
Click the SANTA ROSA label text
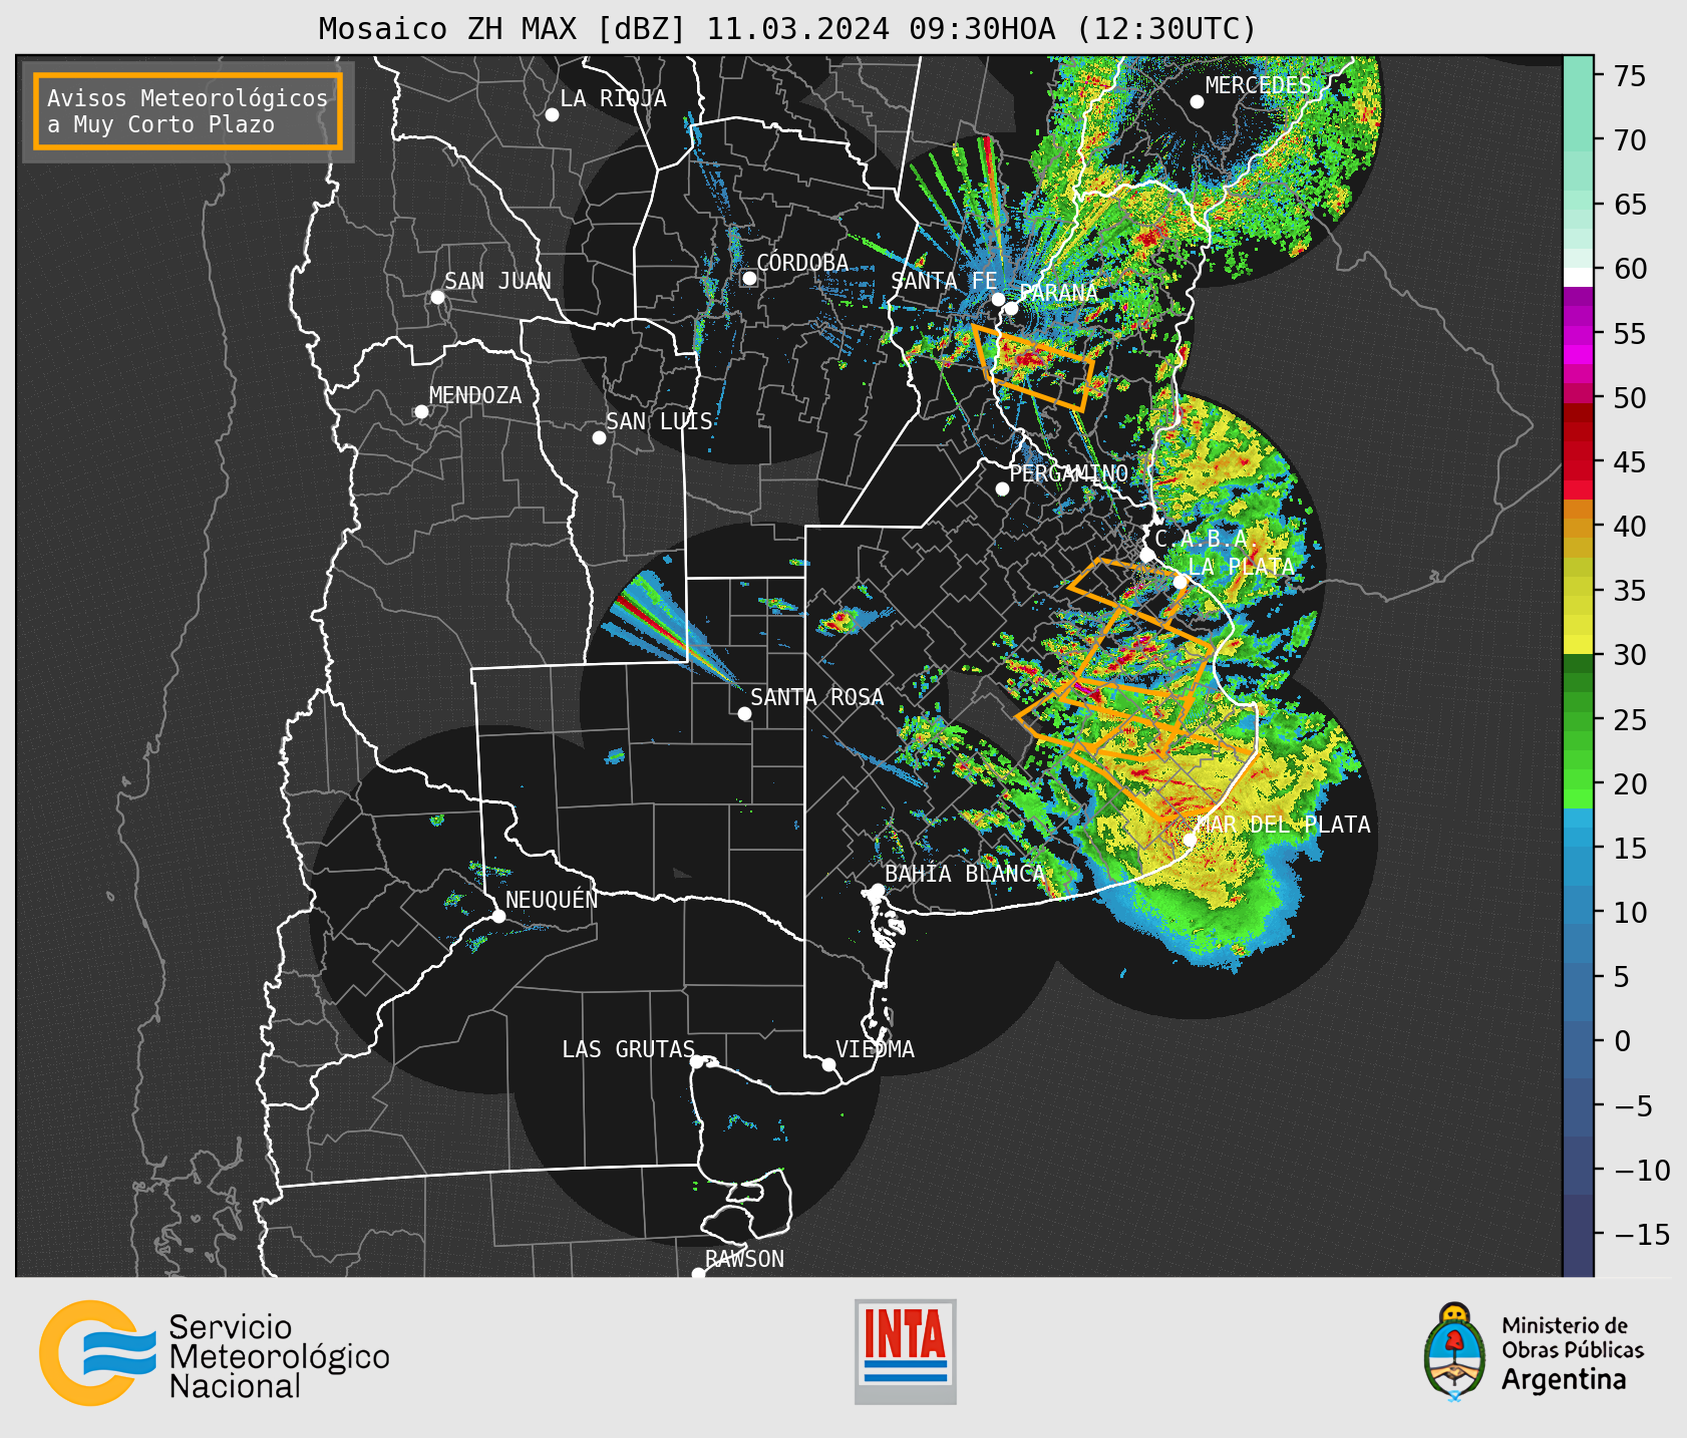click(817, 697)
